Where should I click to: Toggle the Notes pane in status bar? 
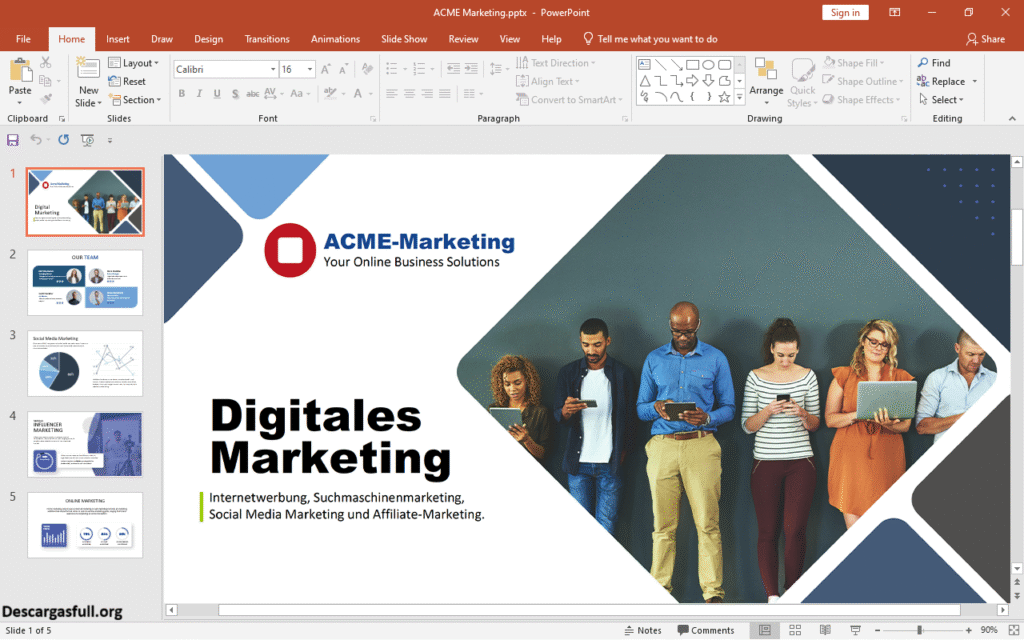(x=641, y=630)
